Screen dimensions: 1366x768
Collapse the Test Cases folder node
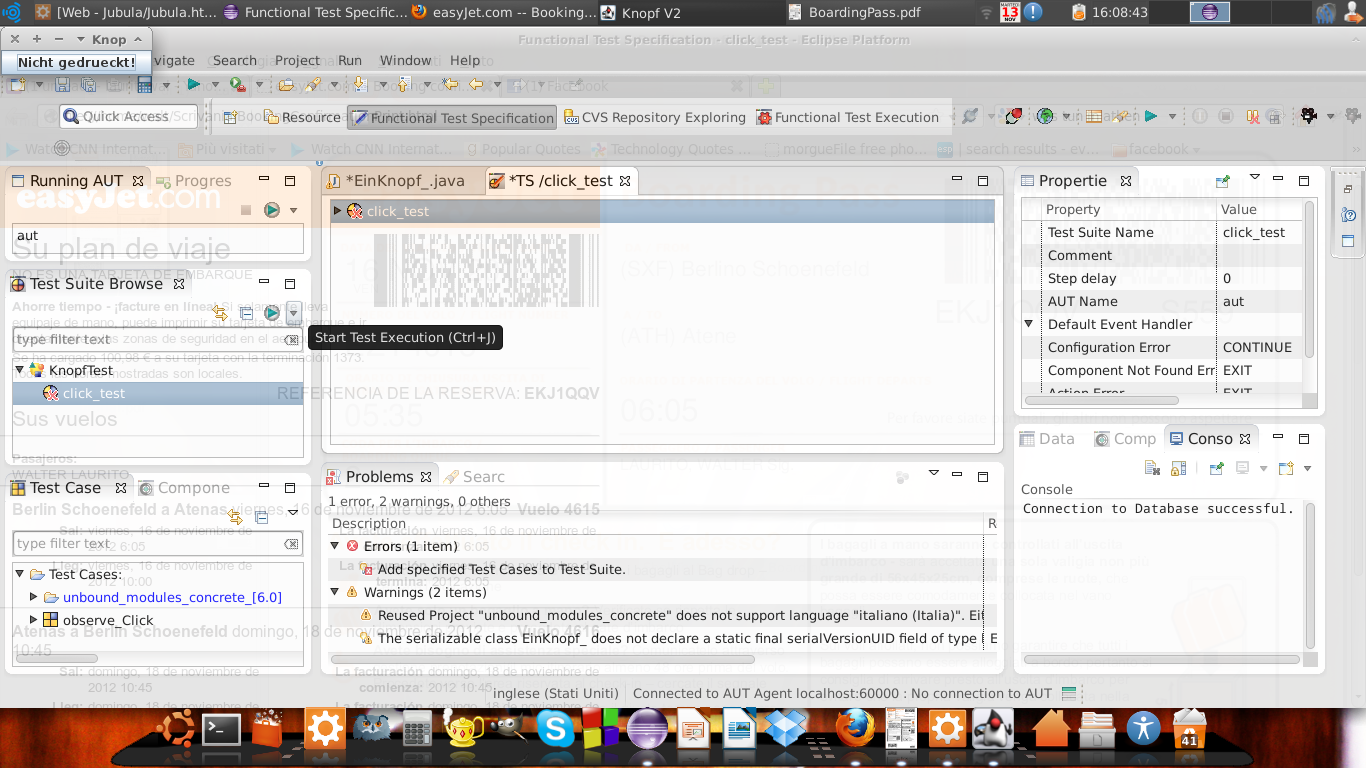pos(19,574)
